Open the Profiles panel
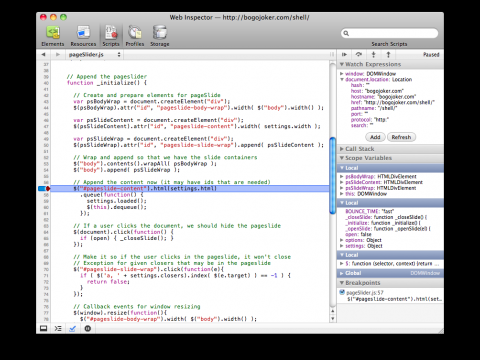480x360 pixels. [135, 36]
